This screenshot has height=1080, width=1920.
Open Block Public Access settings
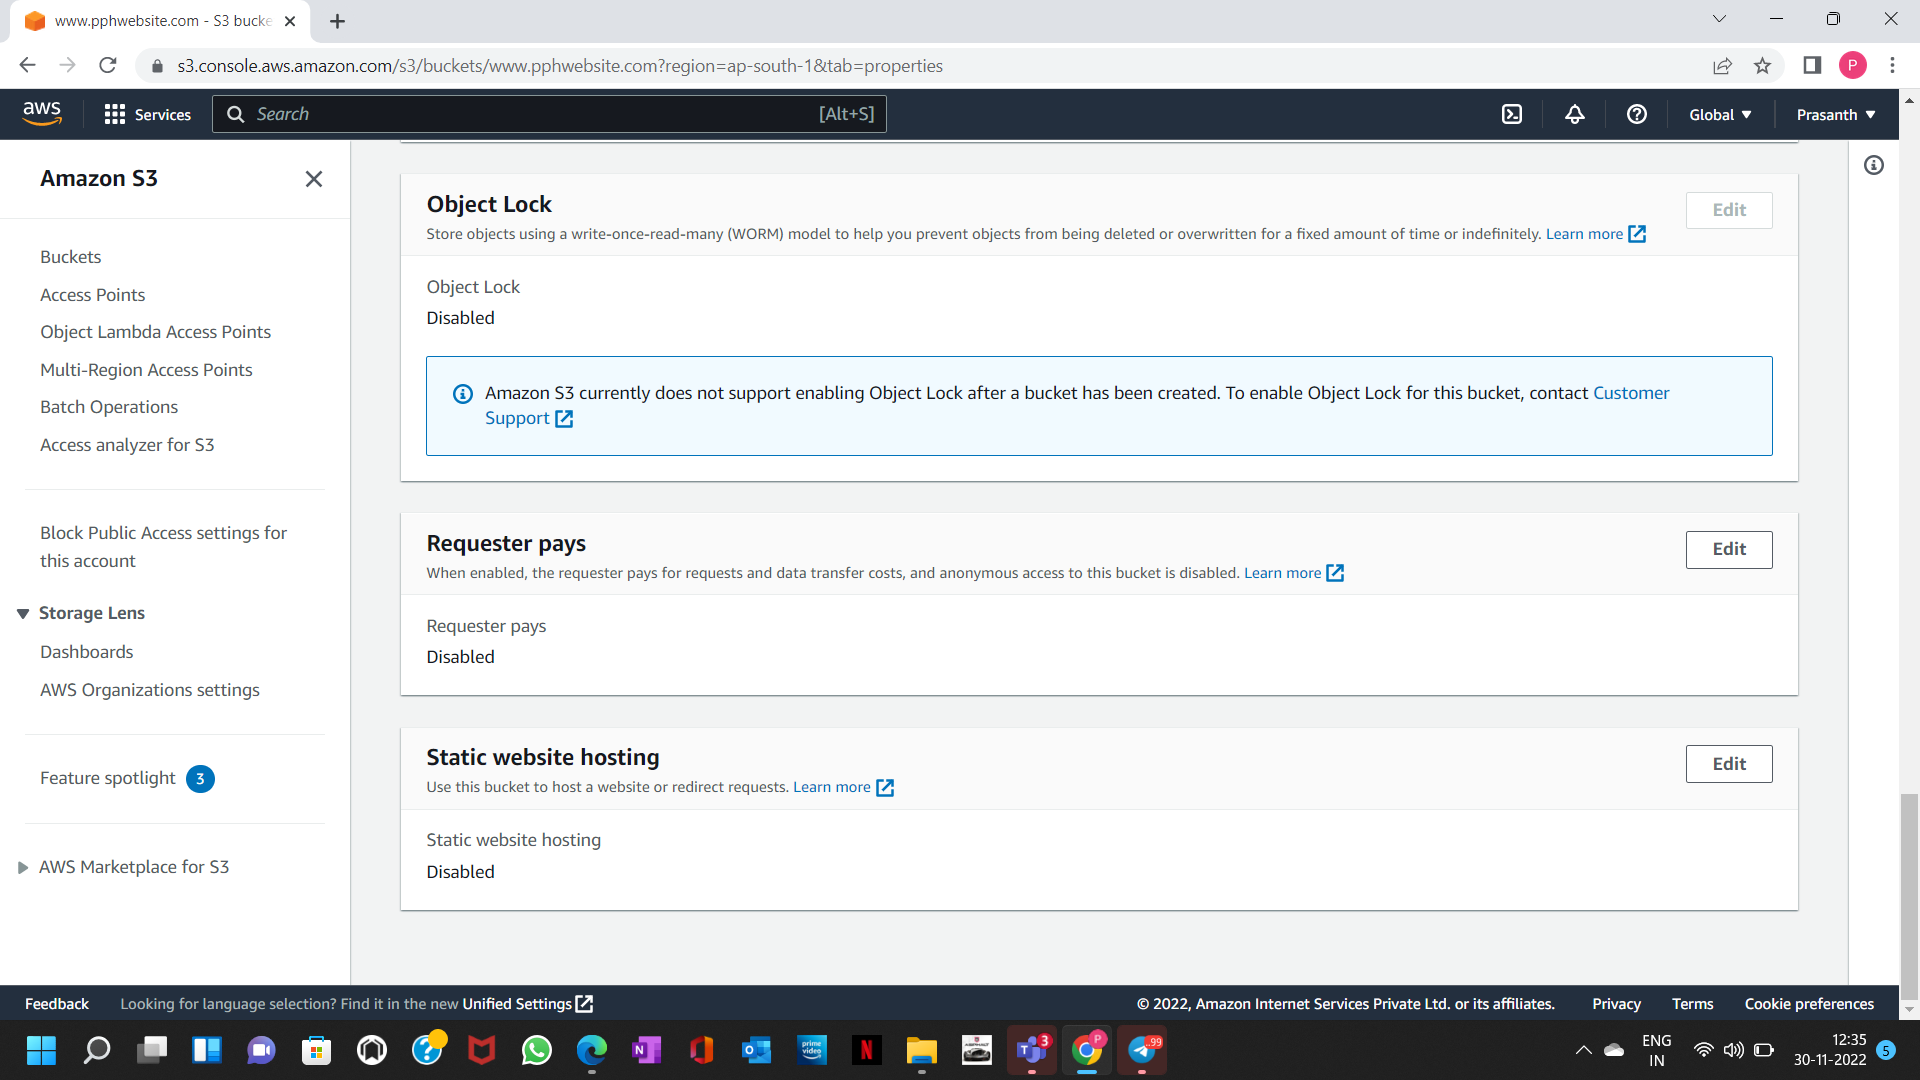pos(163,547)
